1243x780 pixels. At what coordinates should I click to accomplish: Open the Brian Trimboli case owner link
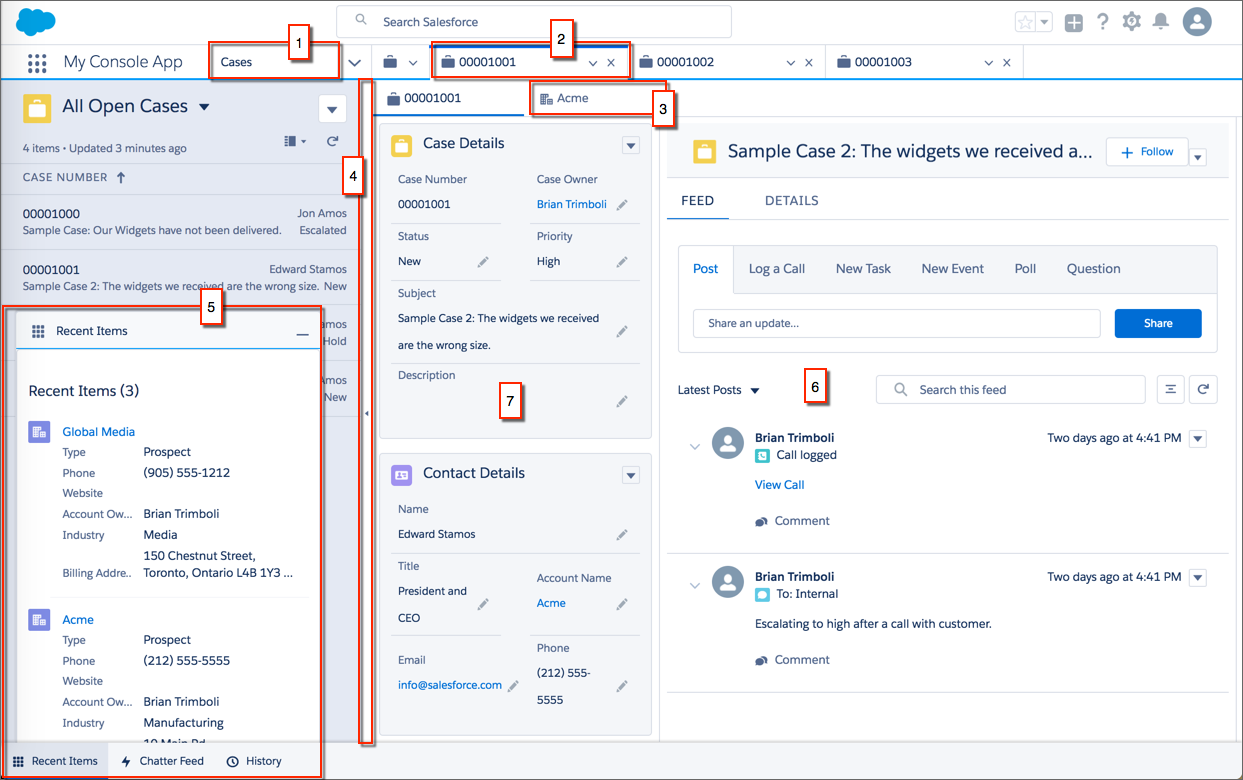coord(571,204)
